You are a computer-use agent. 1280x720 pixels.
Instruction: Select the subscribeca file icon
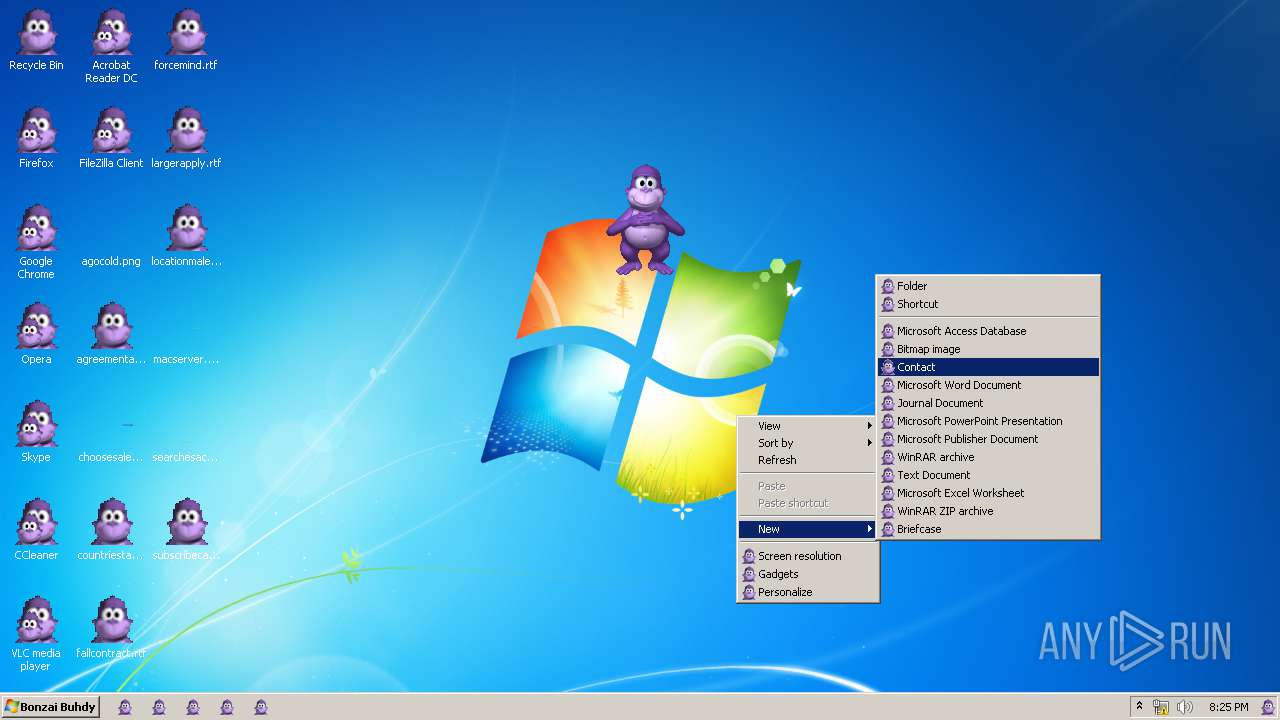click(x=186, y=531)
